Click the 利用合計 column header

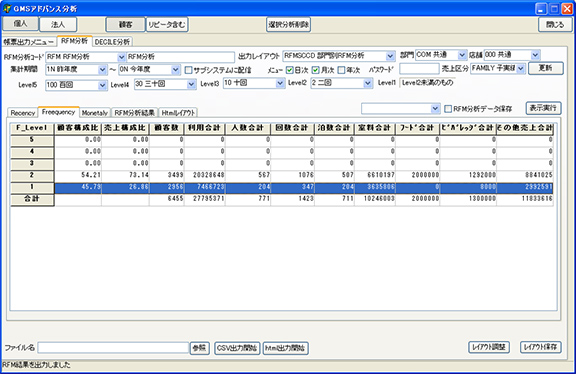(204, 128)
